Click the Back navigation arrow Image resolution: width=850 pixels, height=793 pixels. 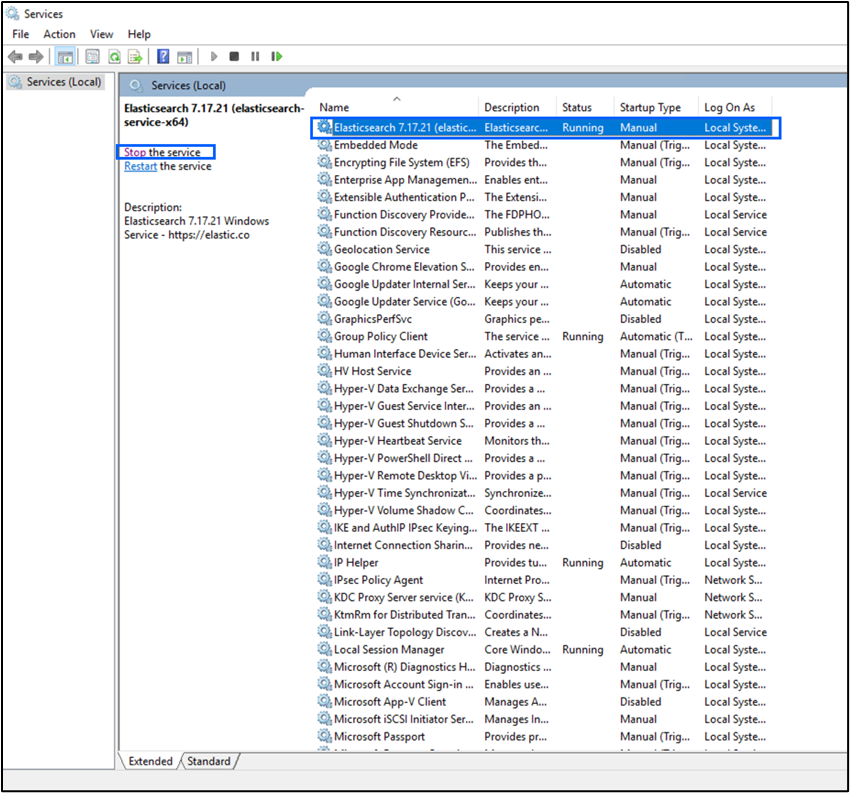tap(15, 56)
